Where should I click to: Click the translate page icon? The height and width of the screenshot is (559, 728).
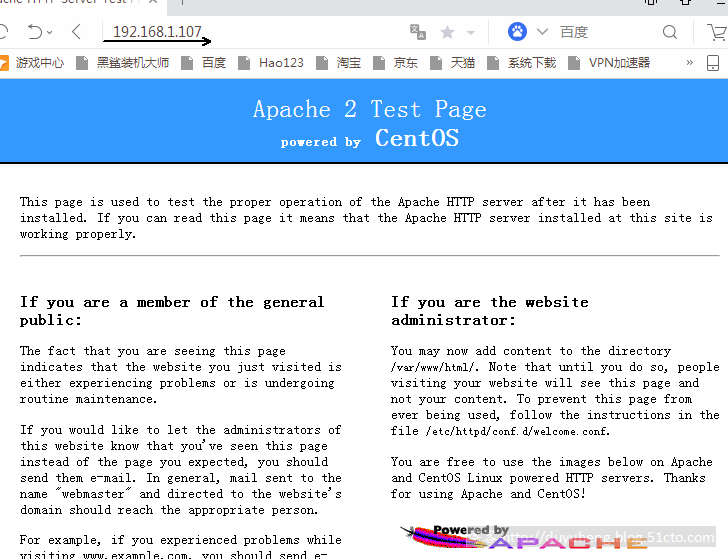pos(417,32)
